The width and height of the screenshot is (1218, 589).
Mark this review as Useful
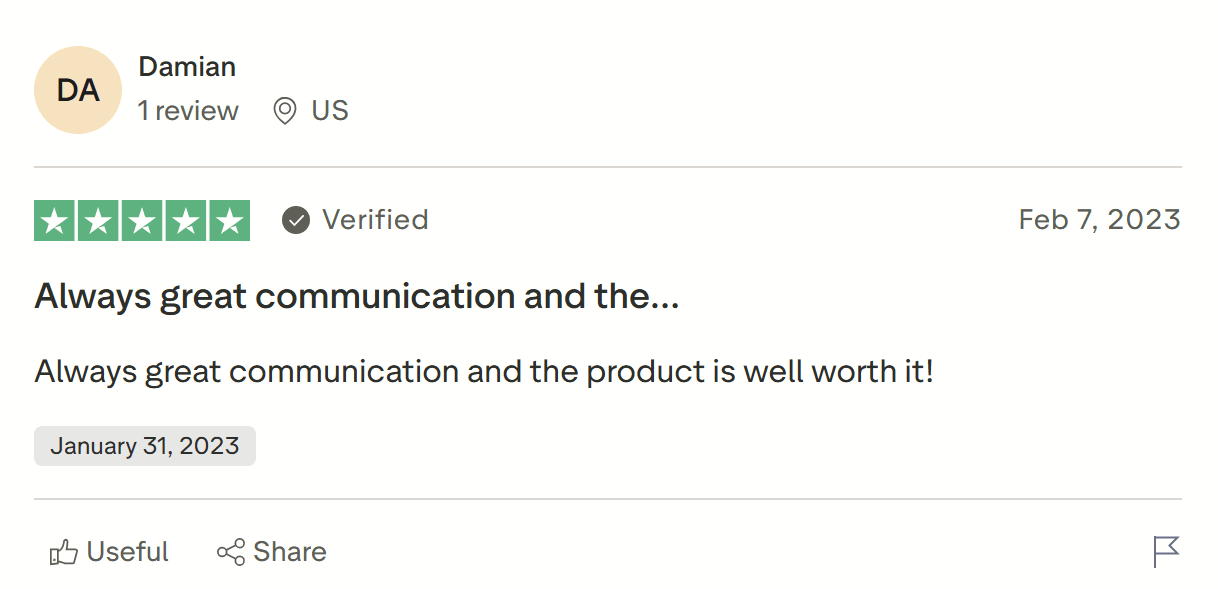point(107,551)
